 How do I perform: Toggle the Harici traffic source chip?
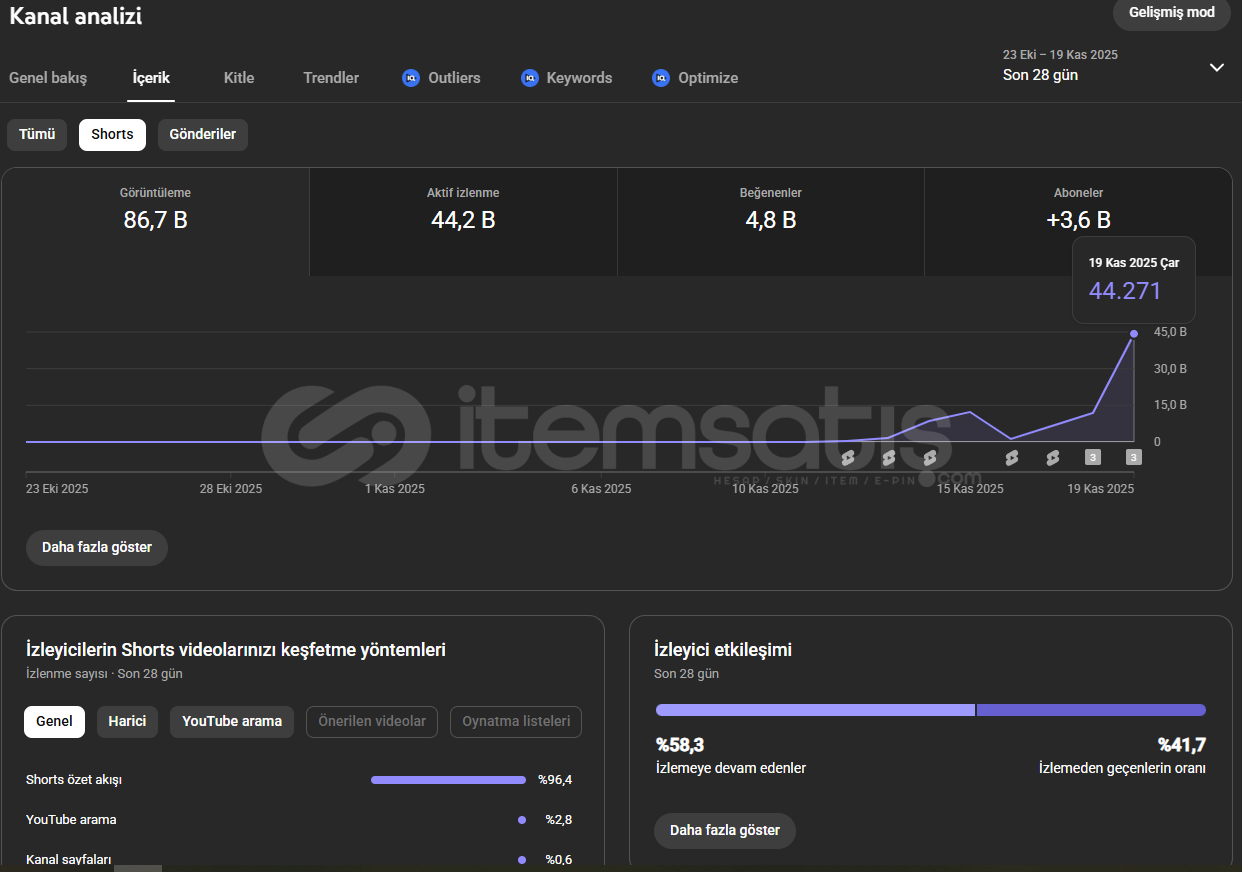pyautogui.click(x=127, y=722)
